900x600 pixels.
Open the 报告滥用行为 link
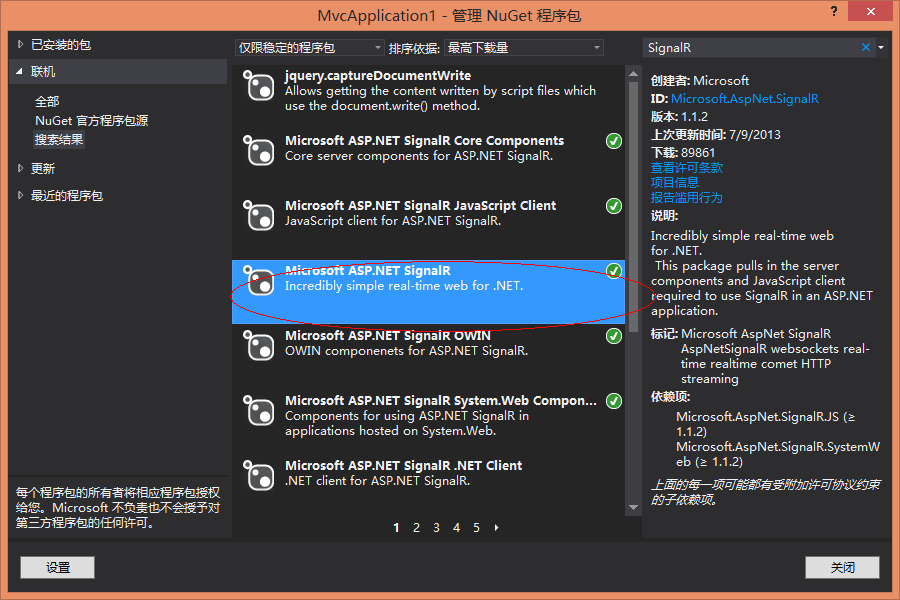coord(686,198)
